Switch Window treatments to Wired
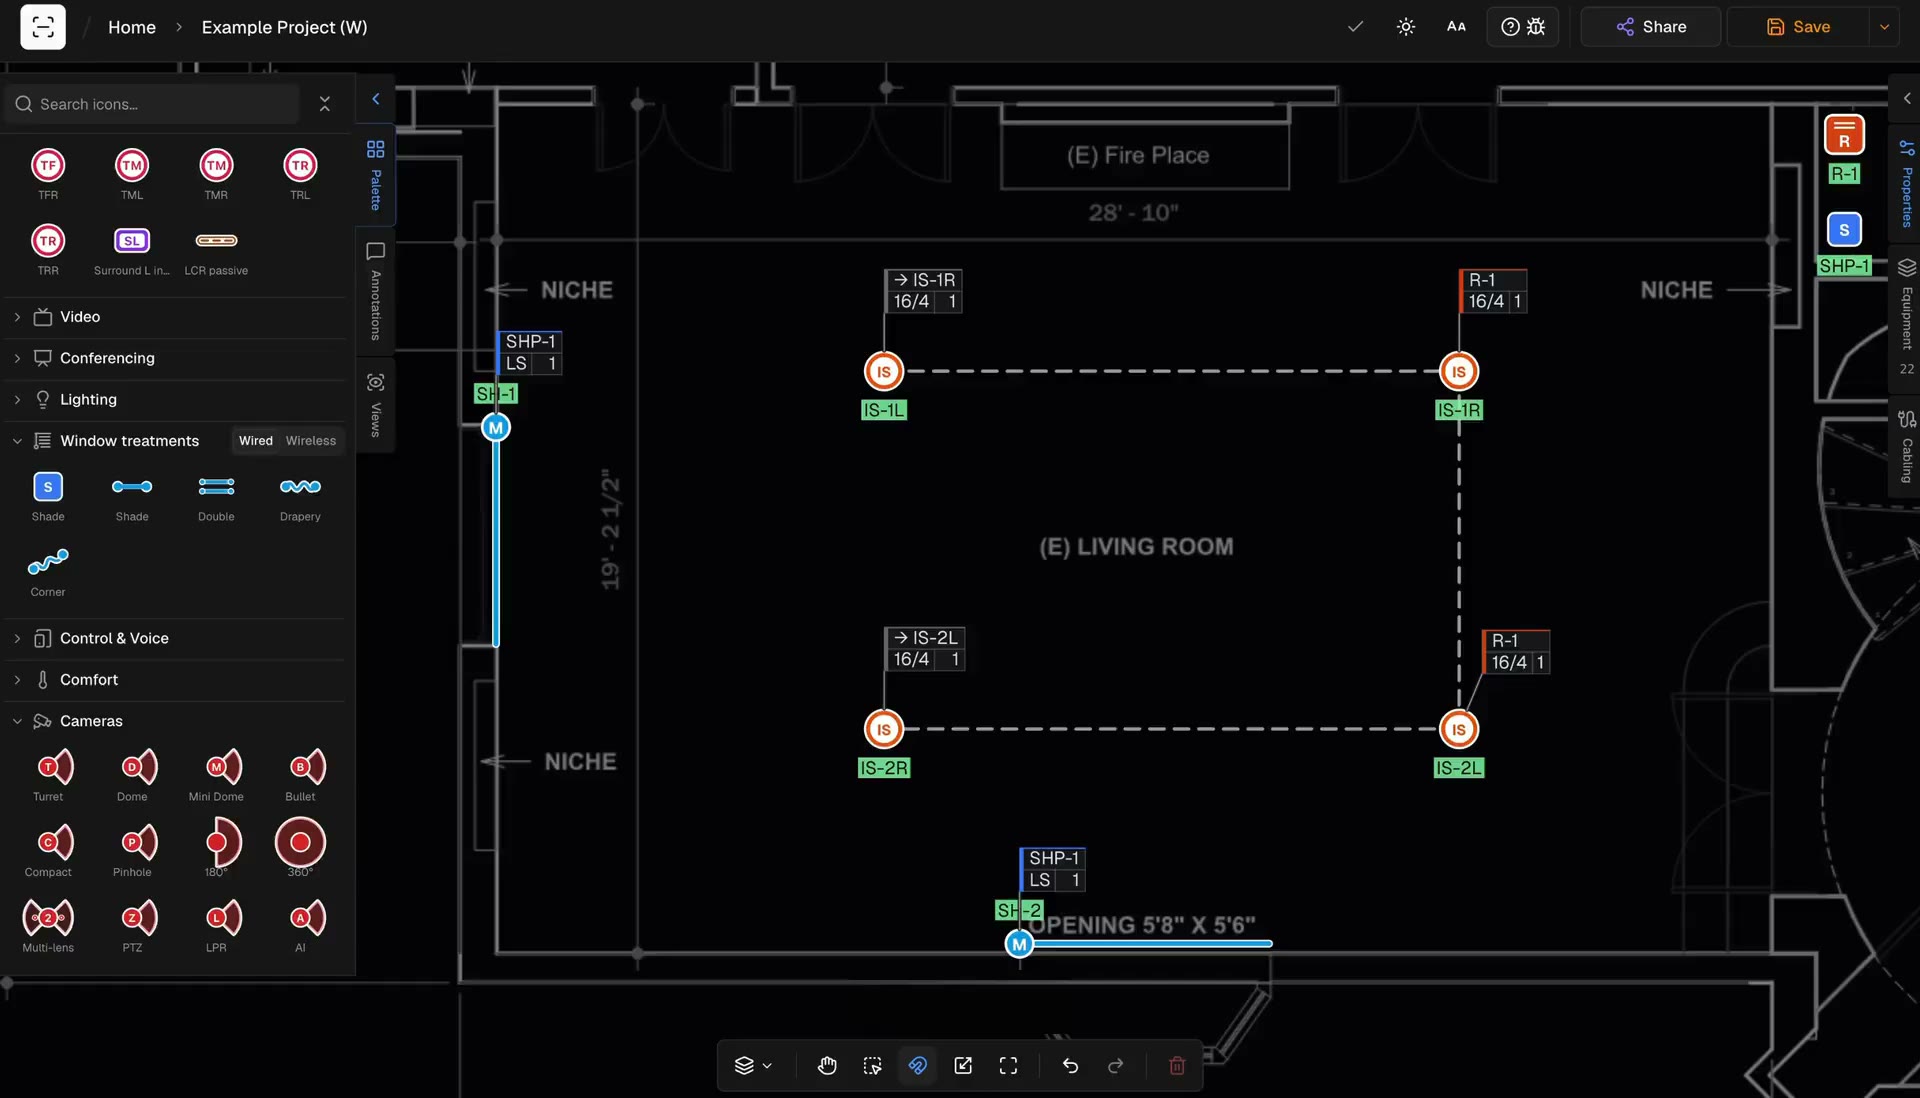The image size is (1920, 1098). 256,441
